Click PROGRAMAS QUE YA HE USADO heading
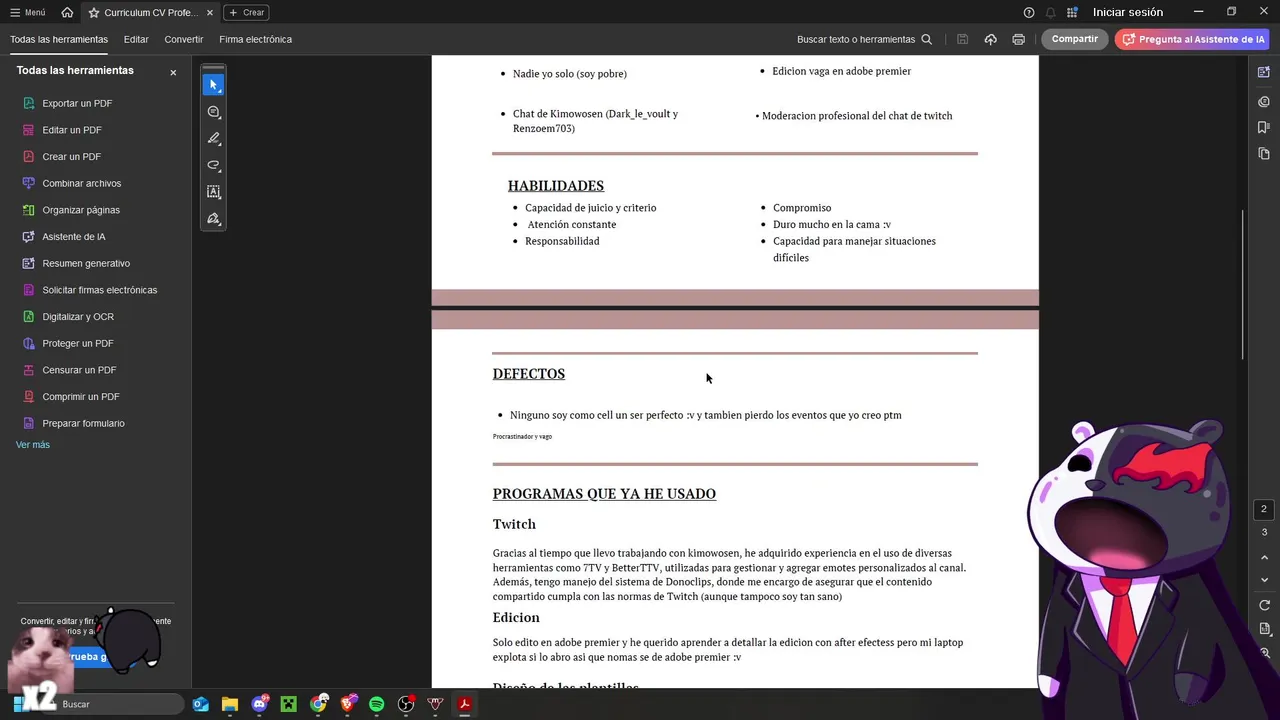 [604, 494]
